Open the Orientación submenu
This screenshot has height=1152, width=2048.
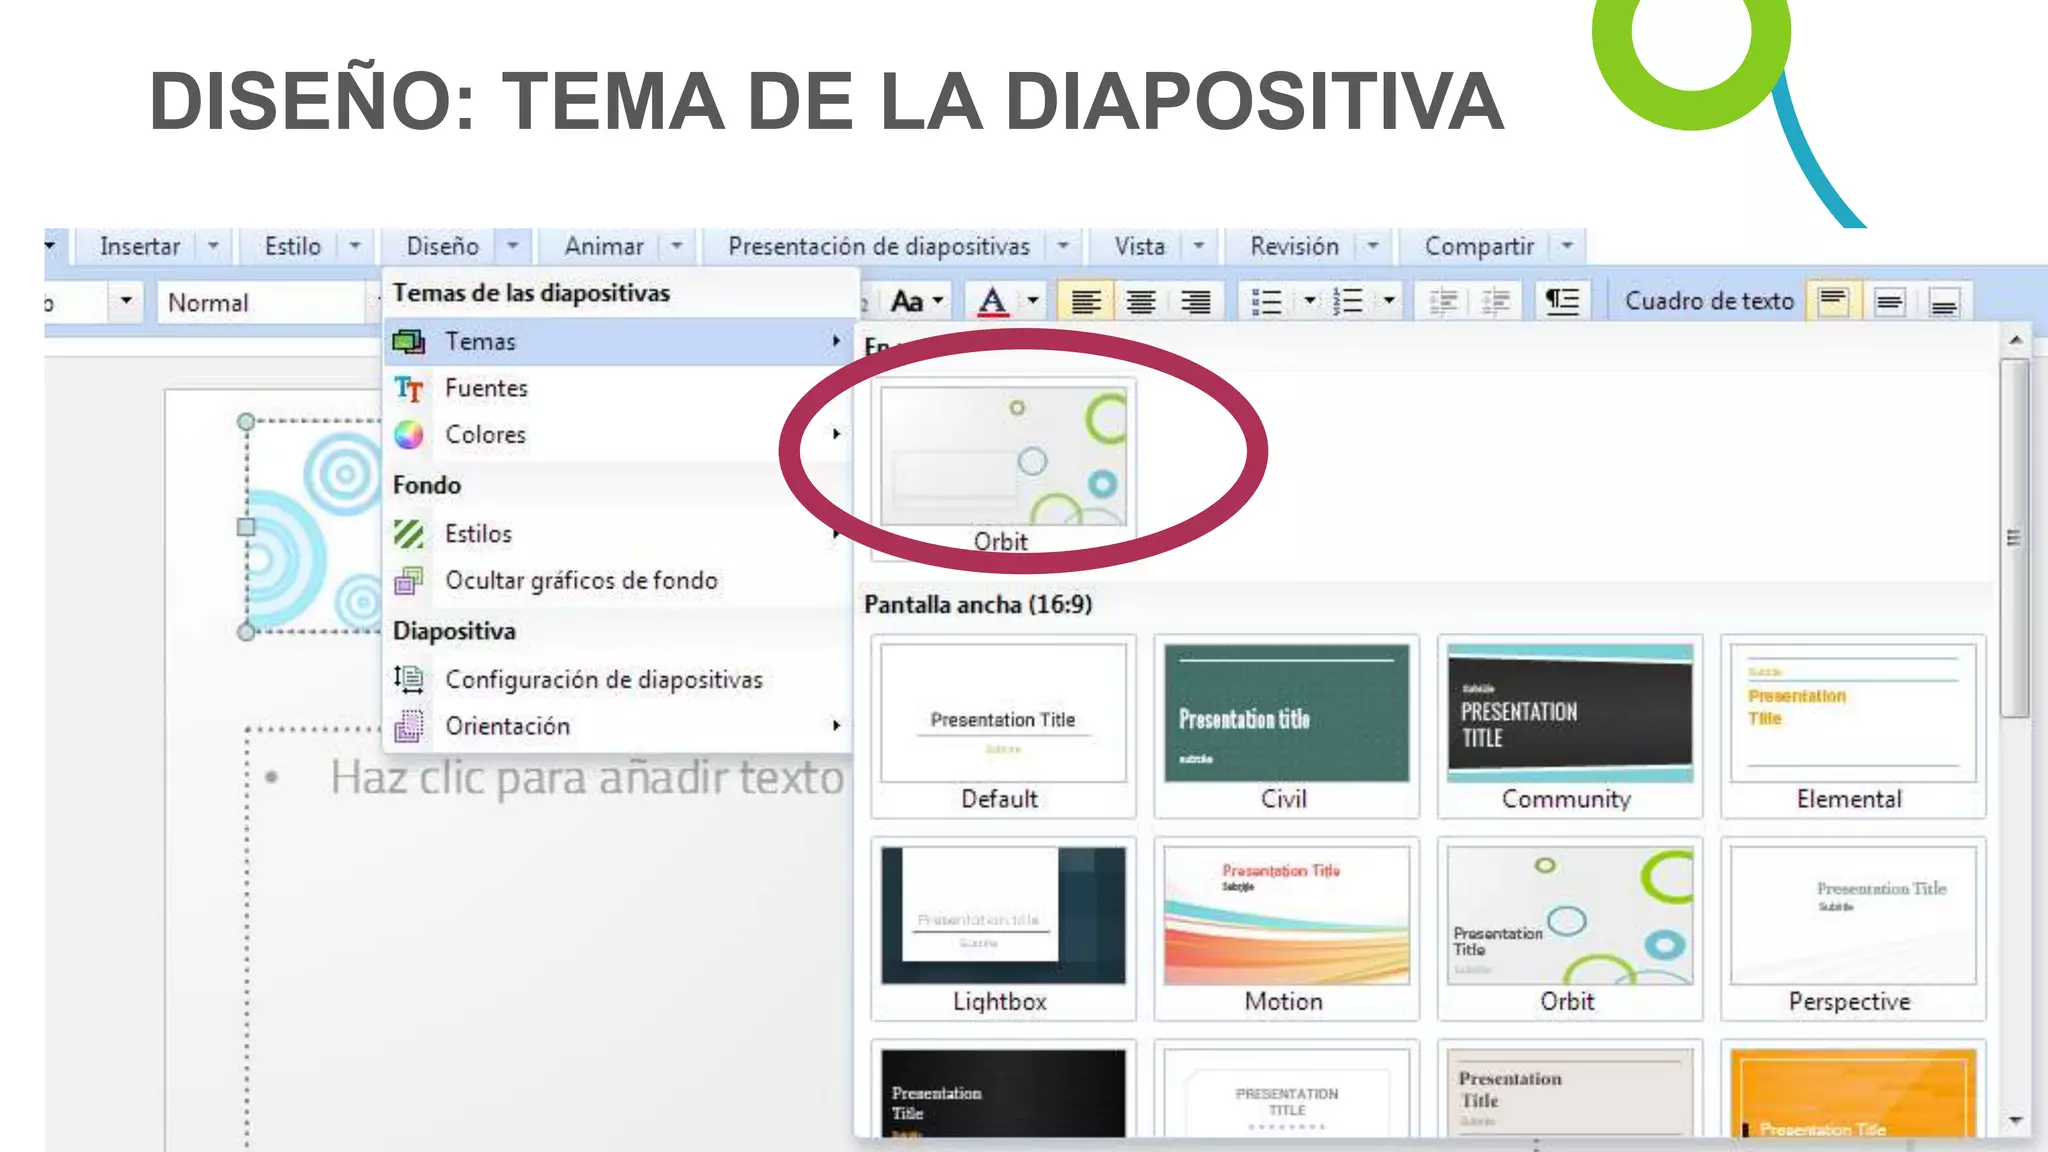tap(617, 727)
